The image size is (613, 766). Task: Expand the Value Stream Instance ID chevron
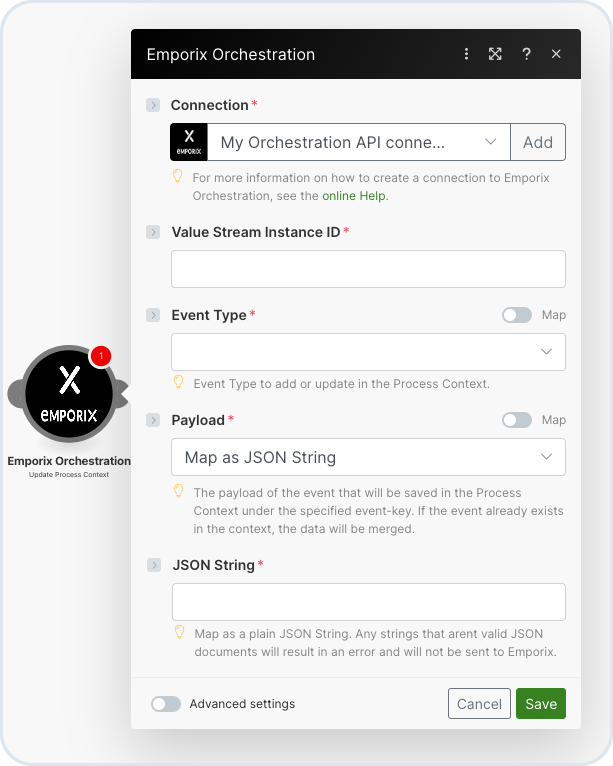point(153,232)
